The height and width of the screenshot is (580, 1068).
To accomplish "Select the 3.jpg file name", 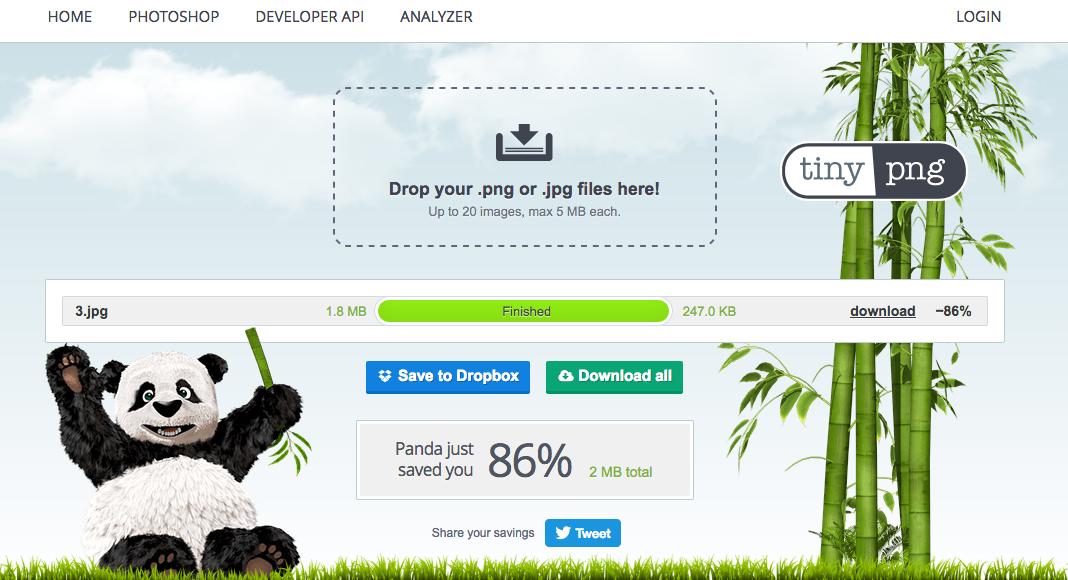I will click(x=91, y=311).
